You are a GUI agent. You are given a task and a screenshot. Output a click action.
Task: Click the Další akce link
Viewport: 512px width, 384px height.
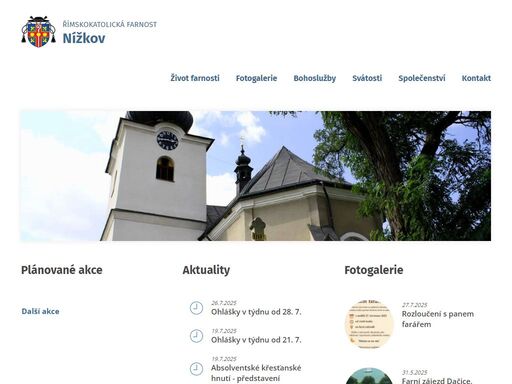pyautogui.click(x=40, y=311)
